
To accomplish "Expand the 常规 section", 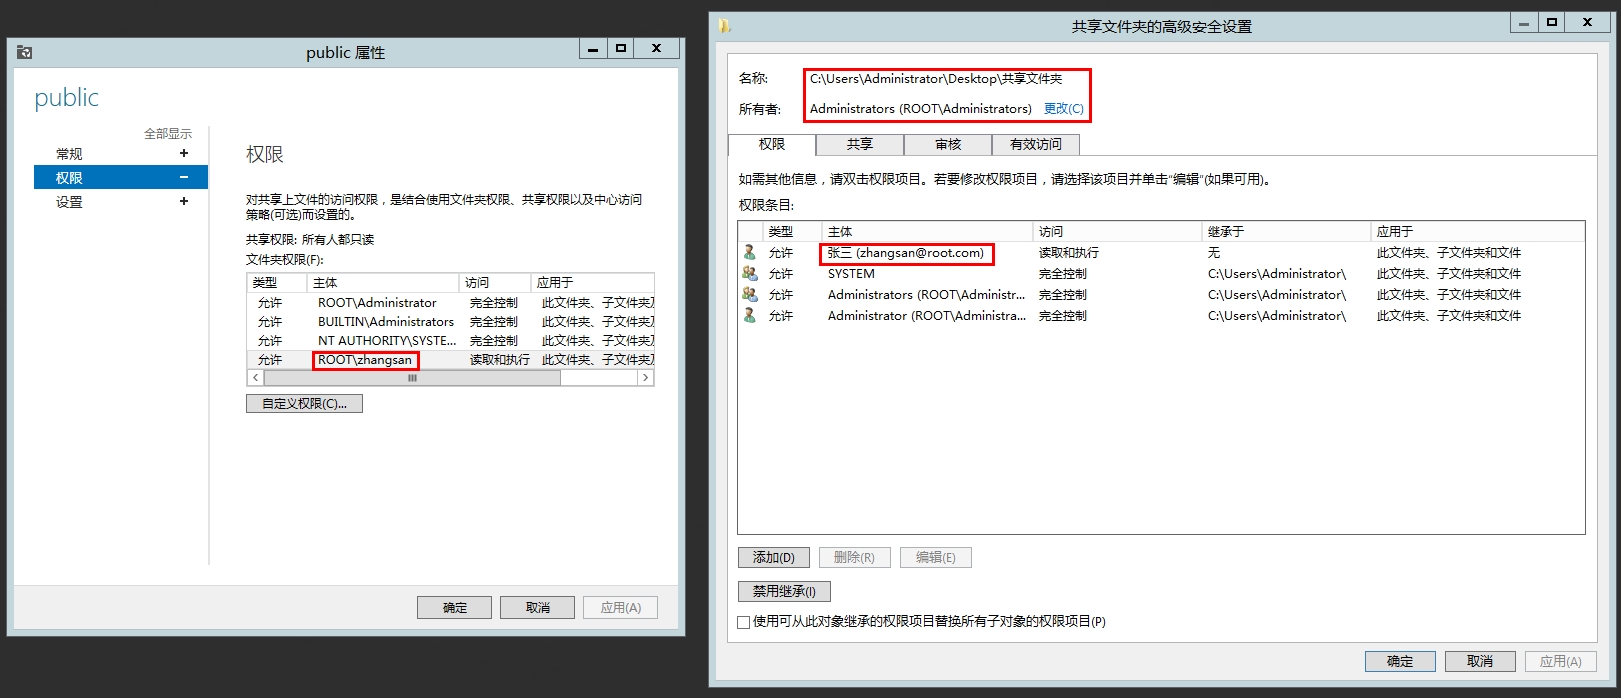I will point(183,153).
